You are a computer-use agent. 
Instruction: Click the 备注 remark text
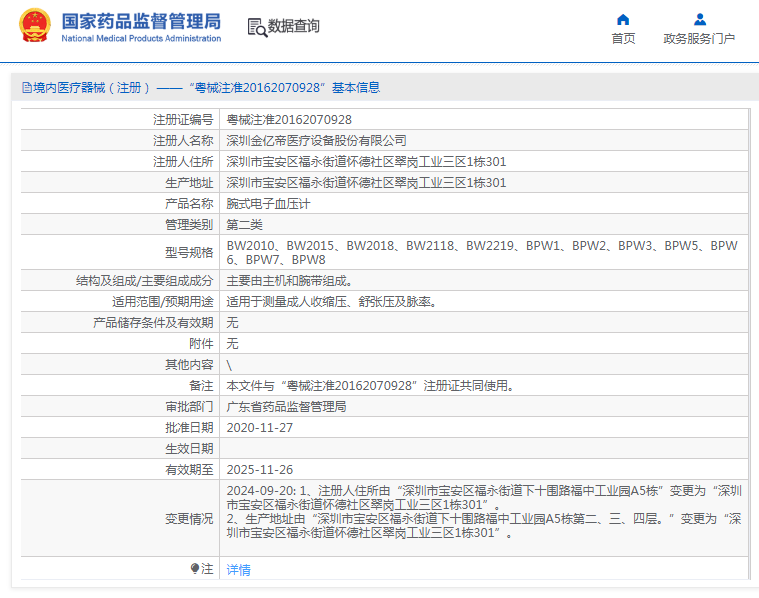point(370,386)
